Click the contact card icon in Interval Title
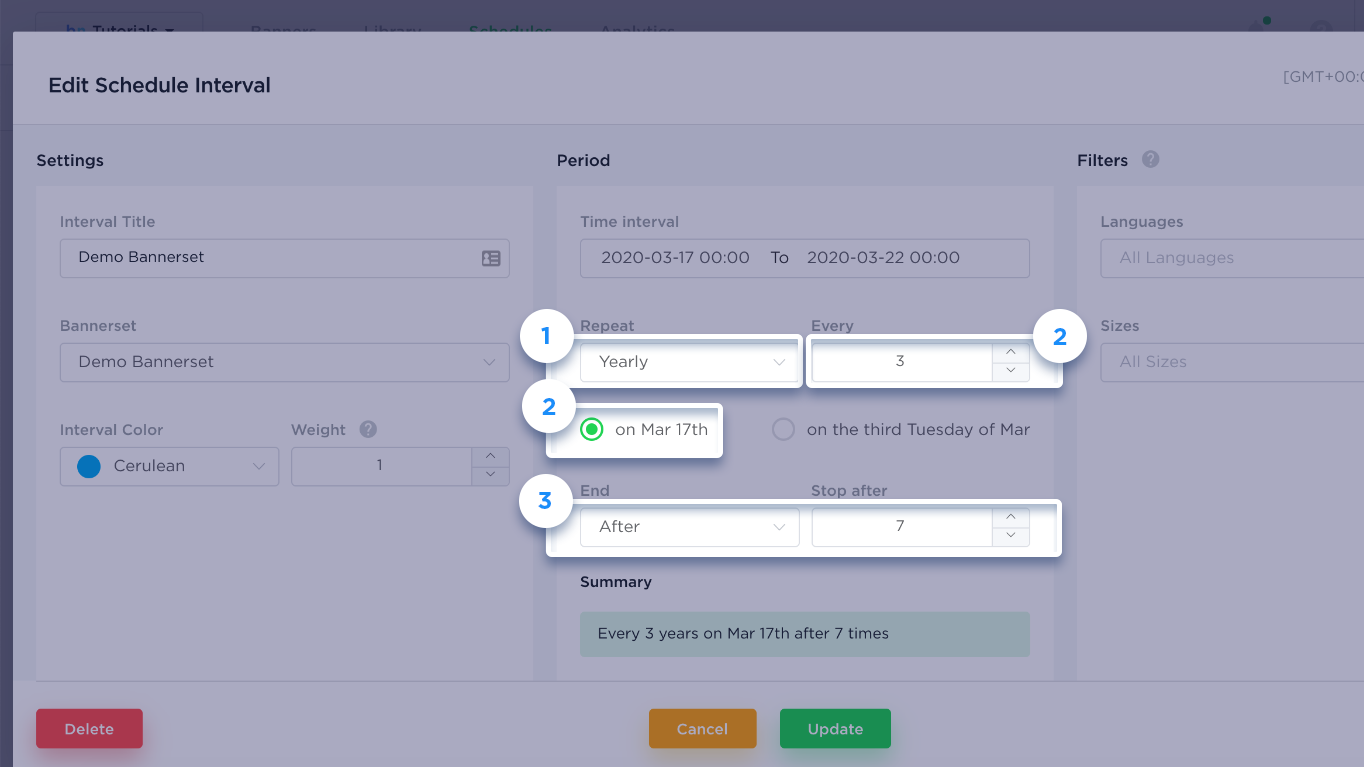 491,258
